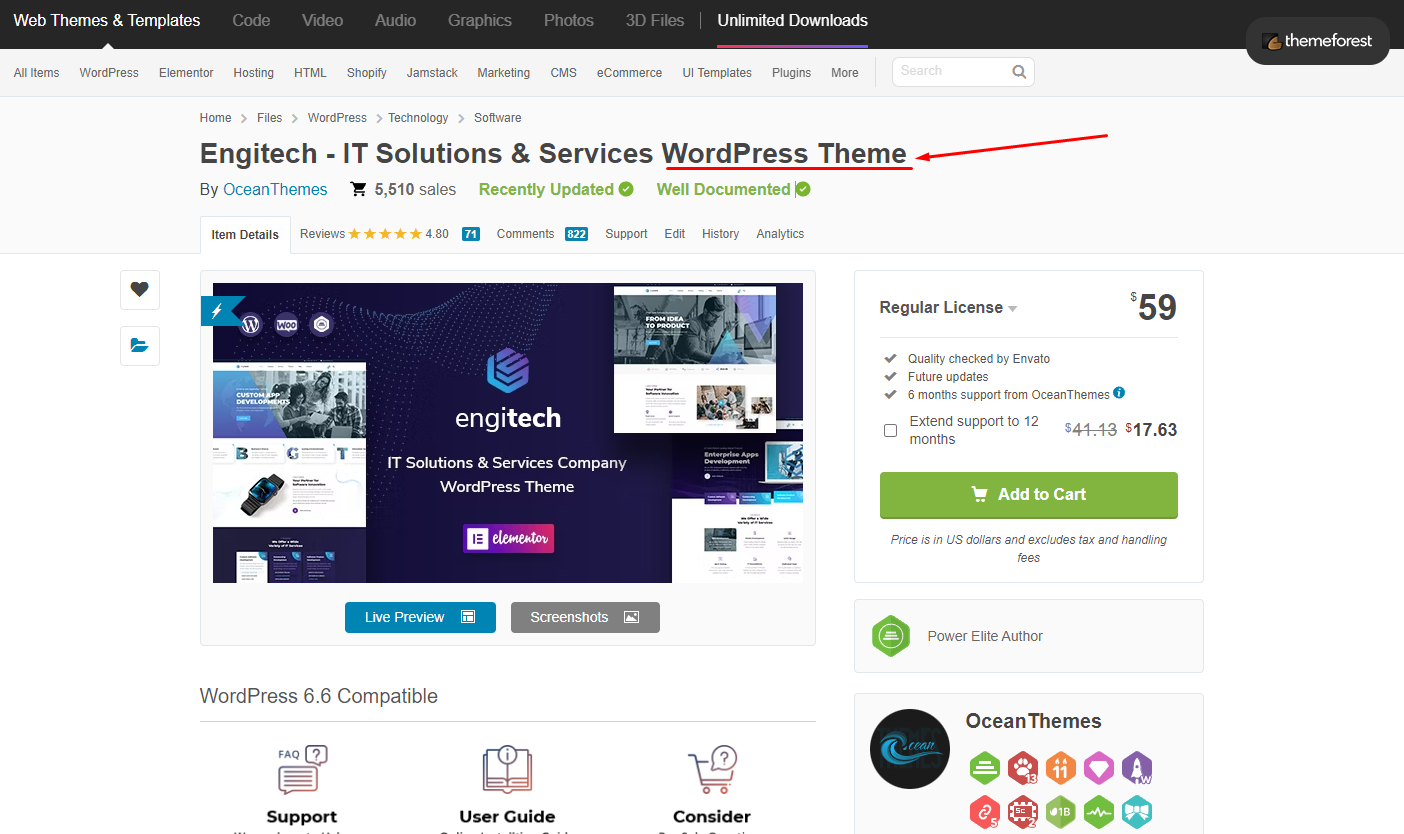This screenshot has width=1404, height=834.
Task: Add item to favorites with the heart icon
Action: pos(140,290)
